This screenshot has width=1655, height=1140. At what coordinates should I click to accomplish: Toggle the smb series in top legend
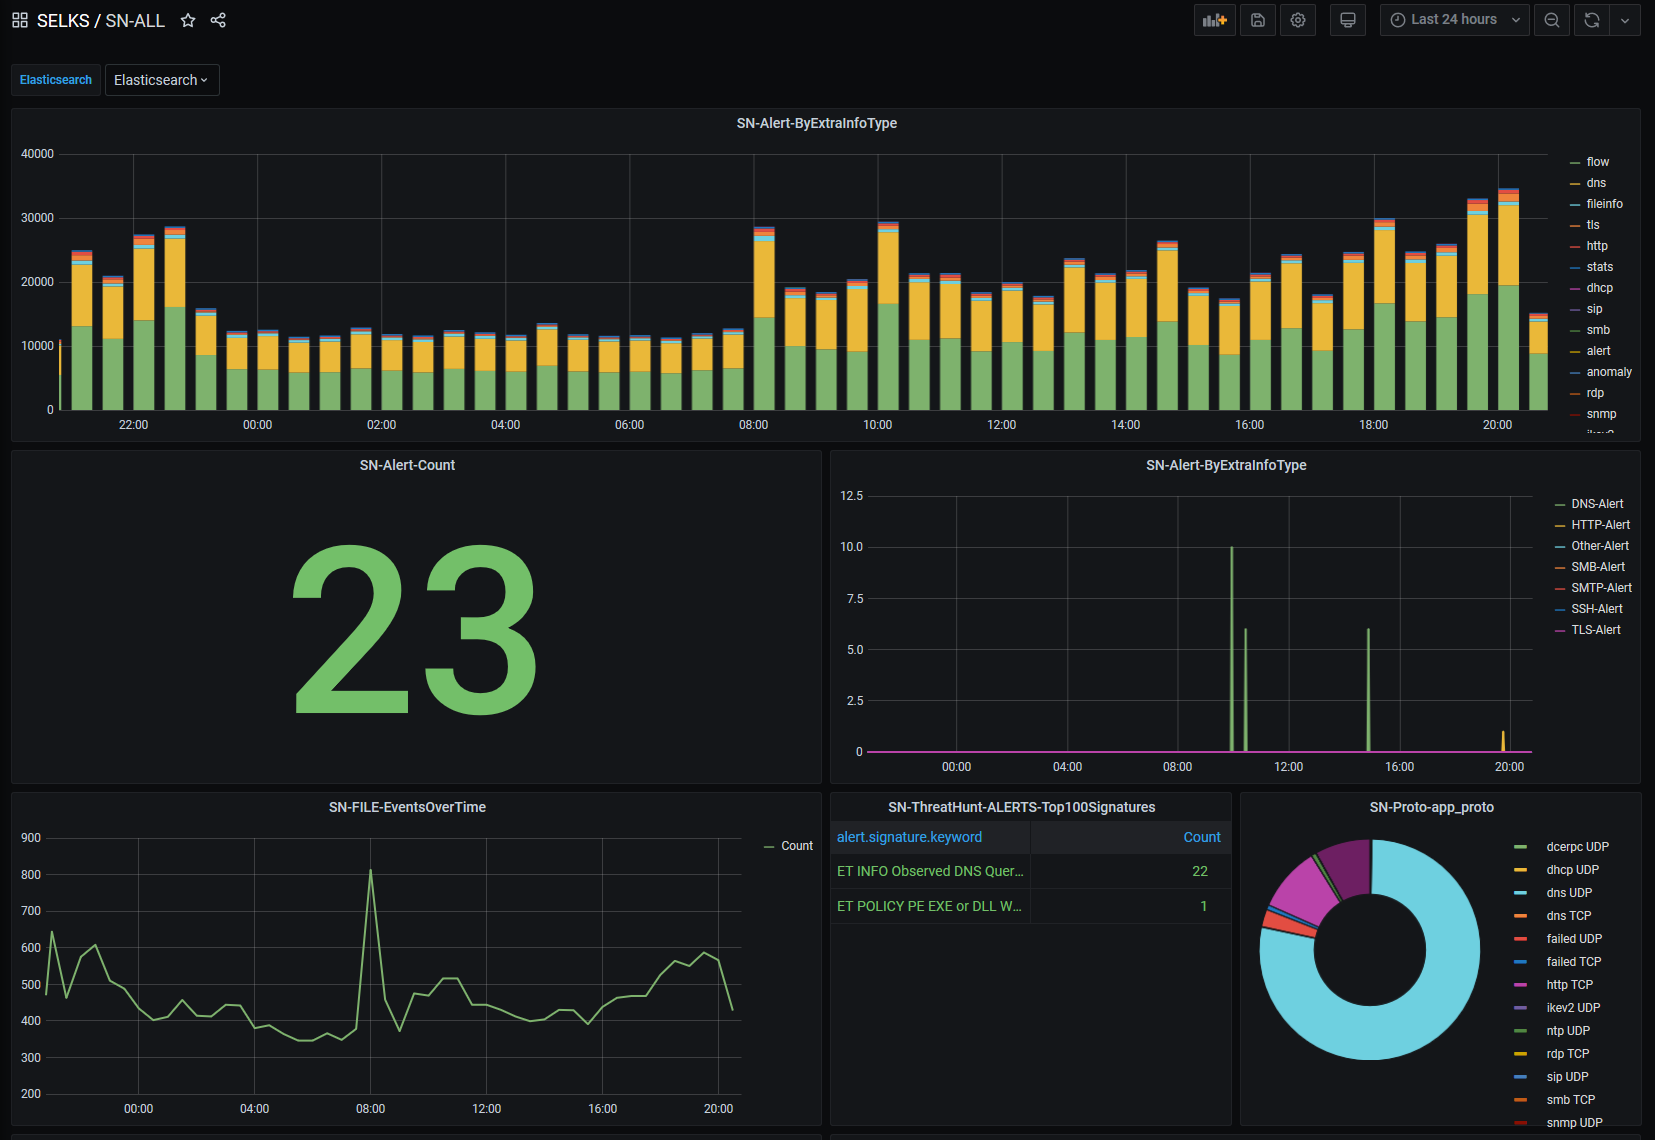(x=1597, y=330)
